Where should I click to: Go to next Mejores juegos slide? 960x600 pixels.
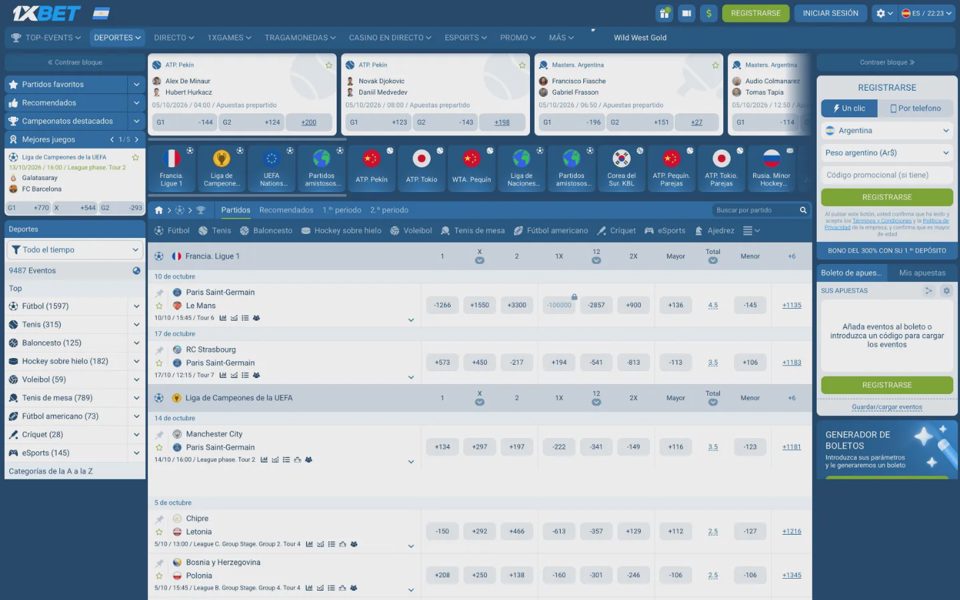137,140
